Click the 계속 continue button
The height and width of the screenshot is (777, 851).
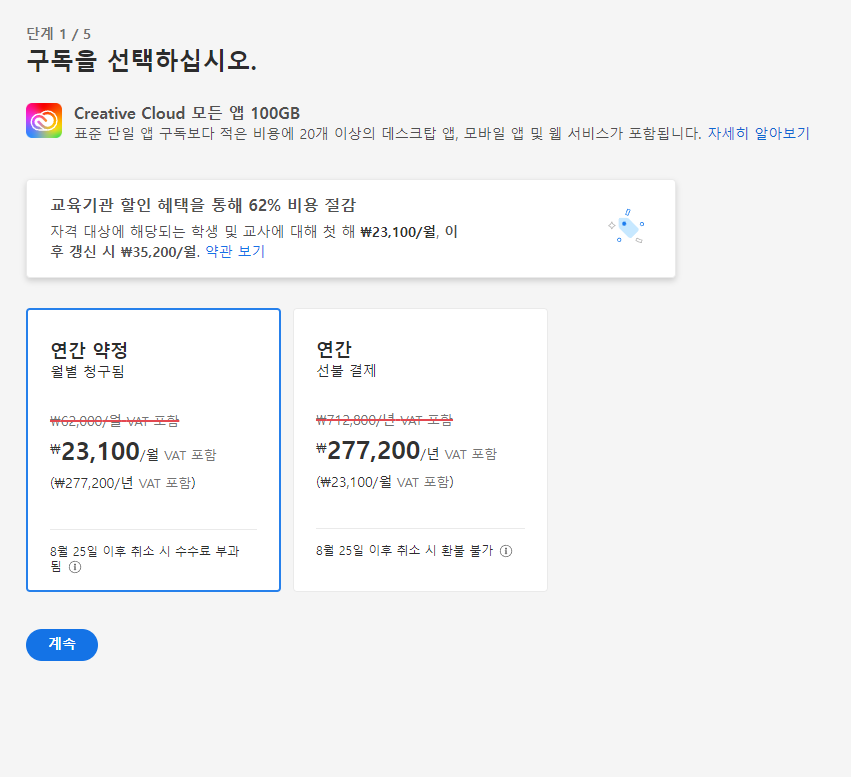[62, 645]
